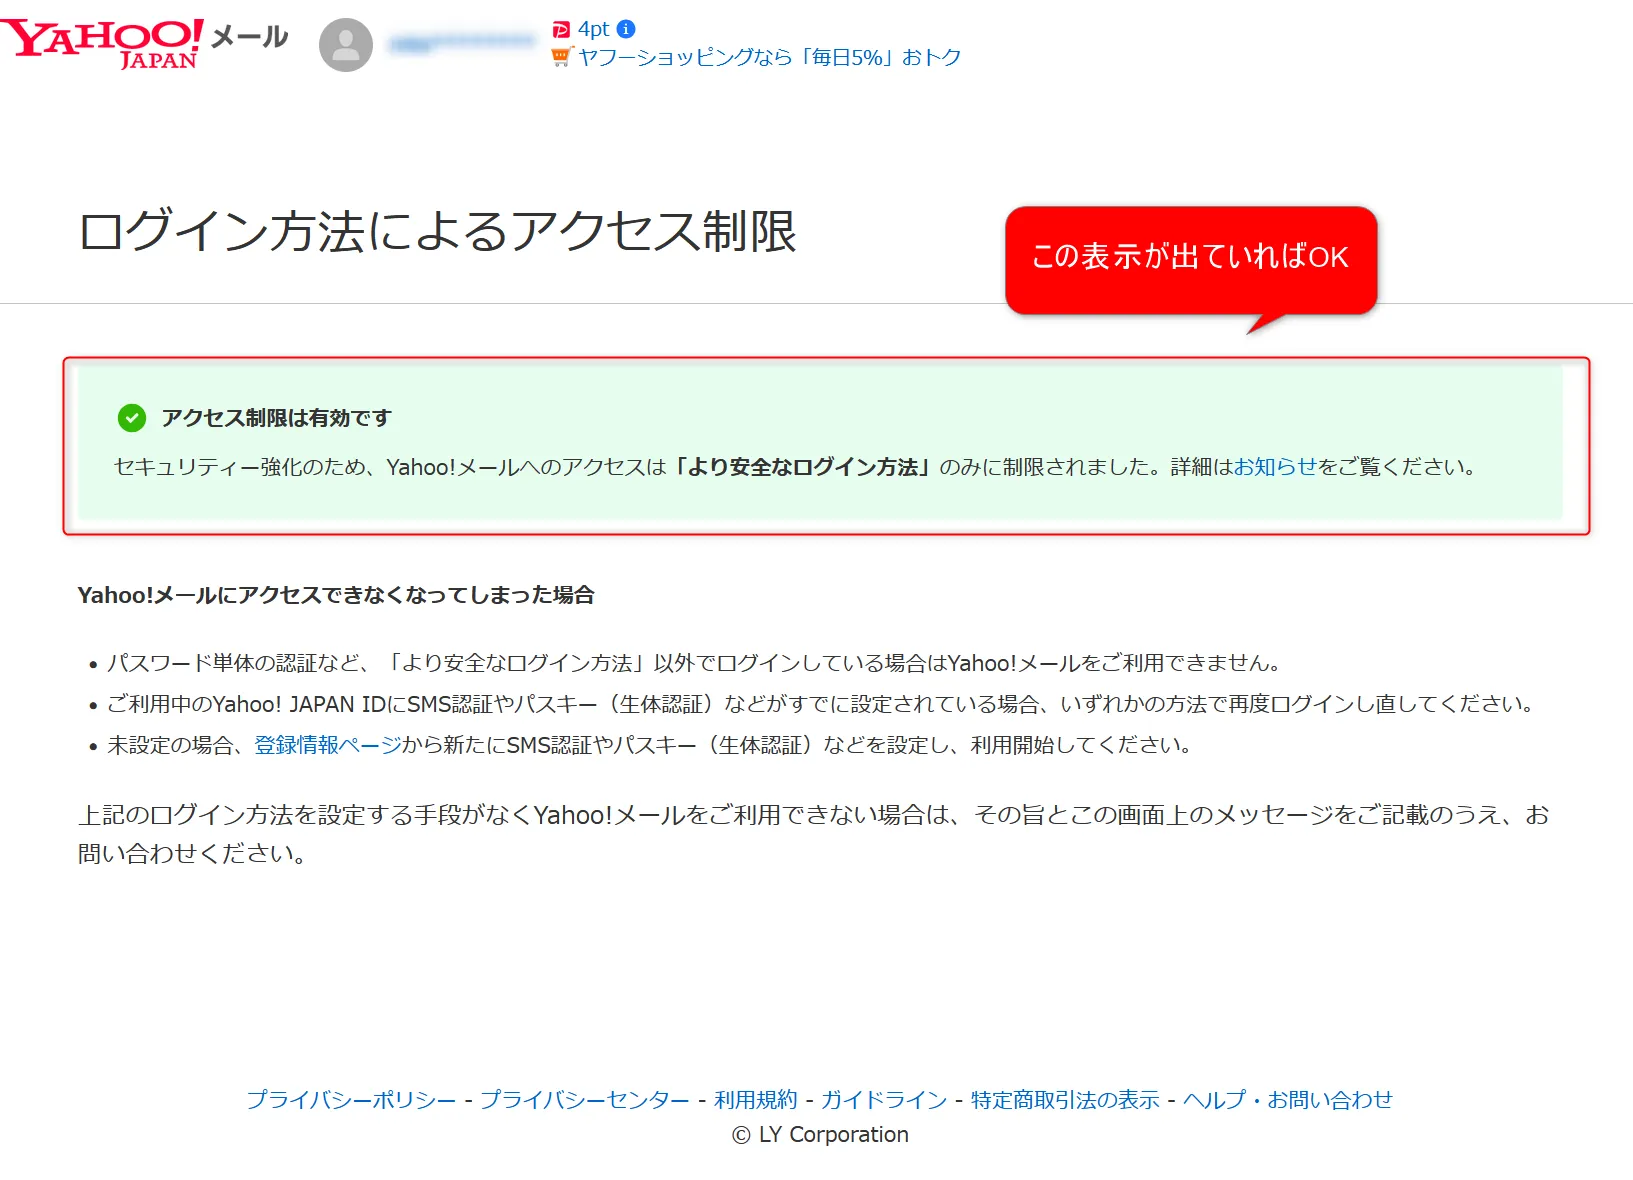The height and width of the screenshot is (1180, 1633).
Task: Click the メール text beside the logo
Action: pyautogui.click(x=250, y=37)
